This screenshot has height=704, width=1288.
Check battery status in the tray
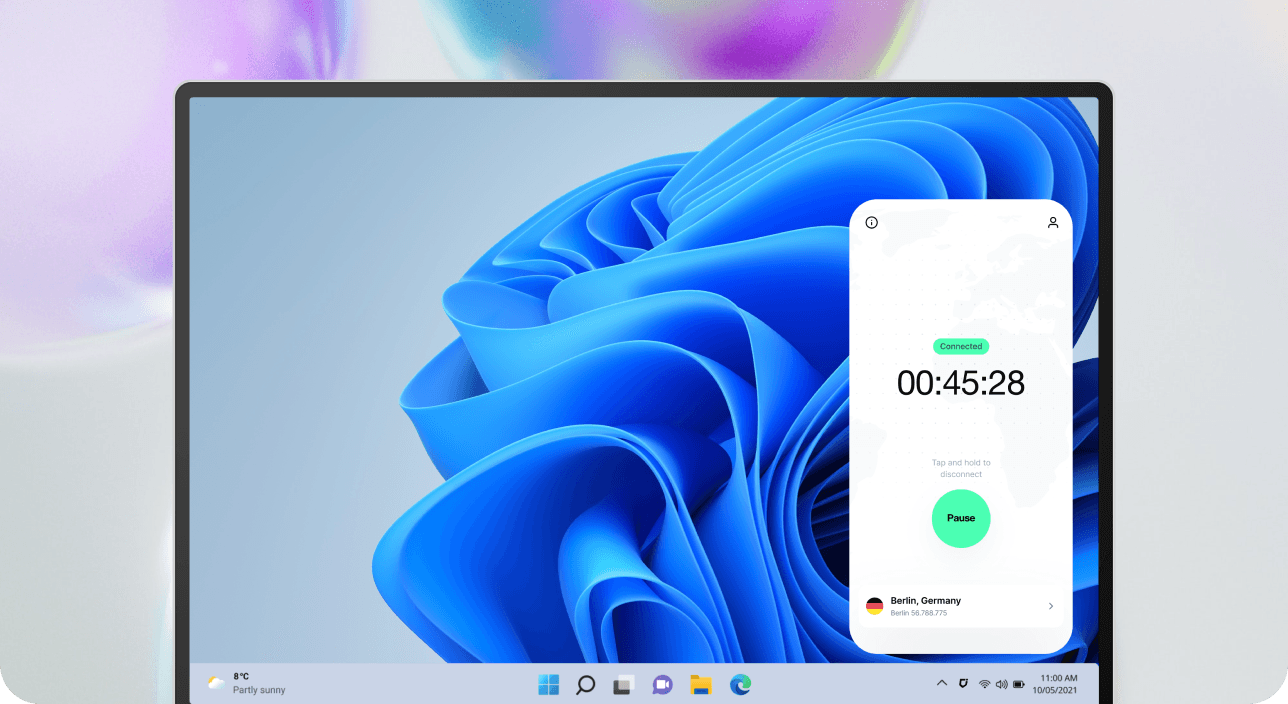point(1019,684)
